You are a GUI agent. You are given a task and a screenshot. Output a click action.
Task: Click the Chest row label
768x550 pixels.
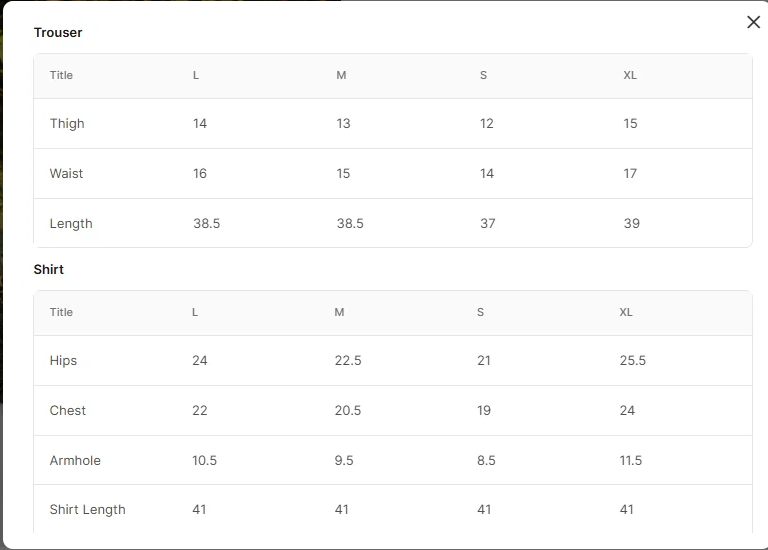tap(68, 410)
